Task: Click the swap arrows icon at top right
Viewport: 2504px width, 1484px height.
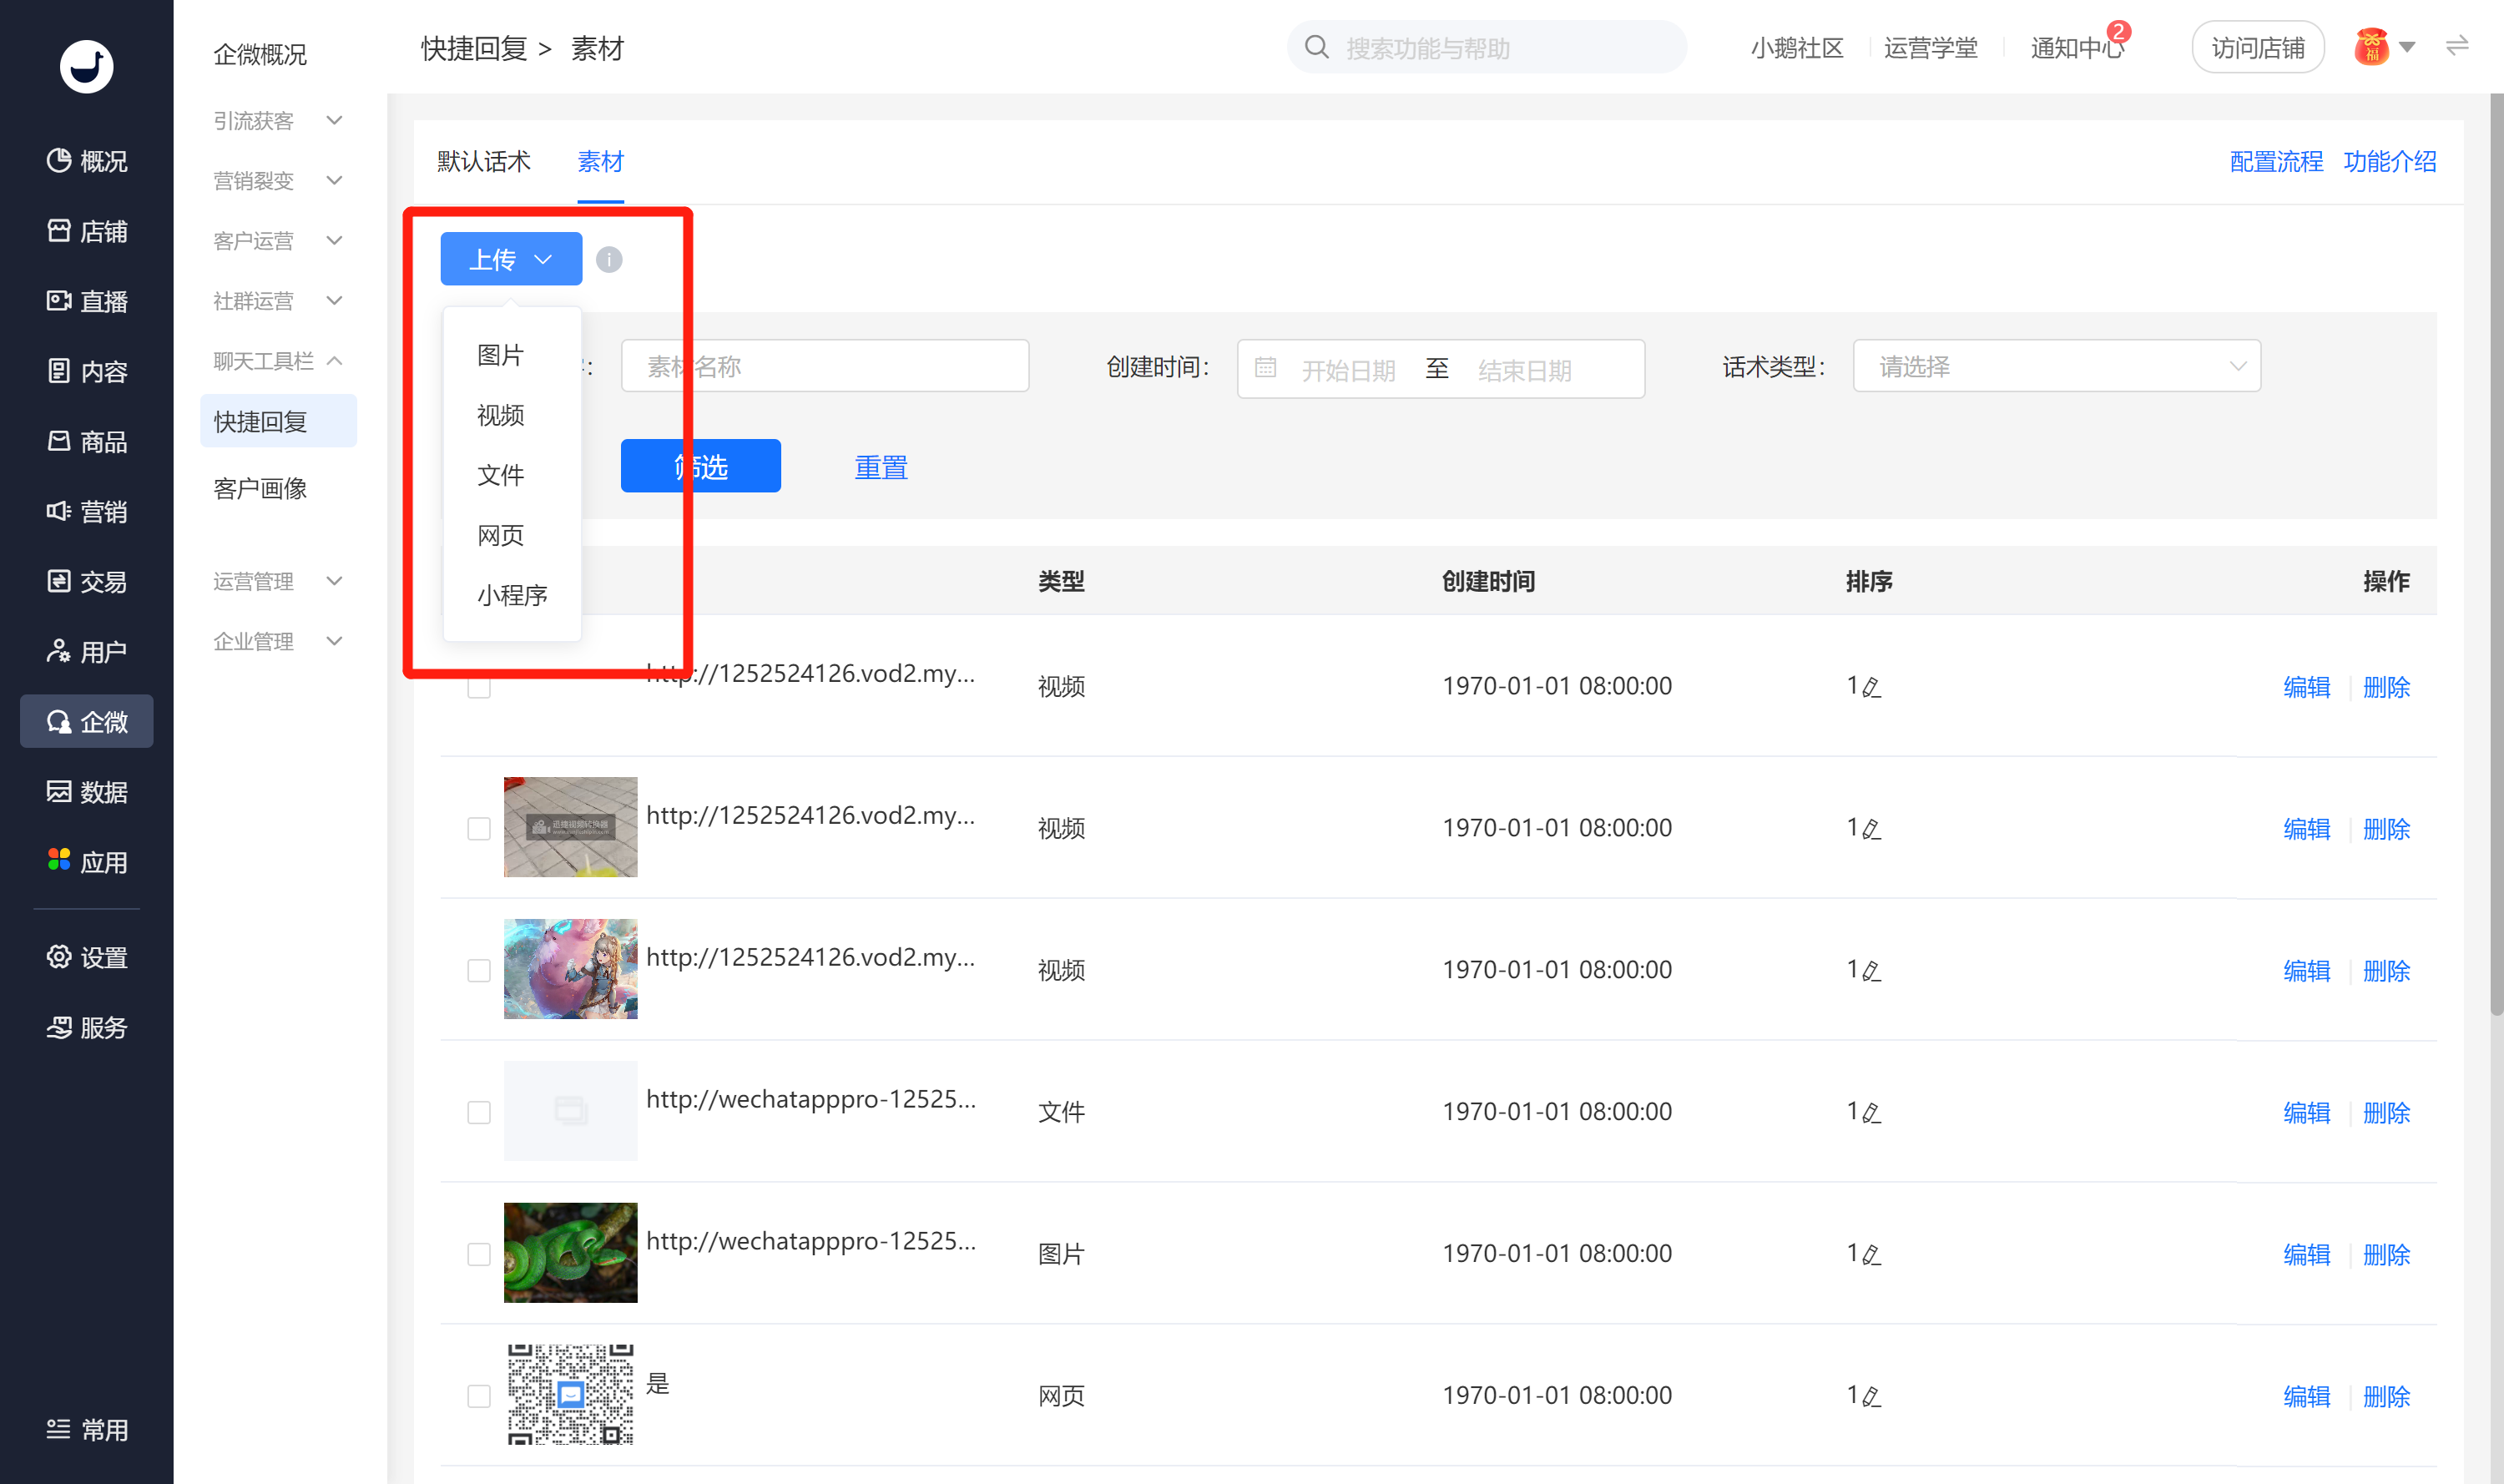Action: pyautogui.click(x=2457, y=46)
